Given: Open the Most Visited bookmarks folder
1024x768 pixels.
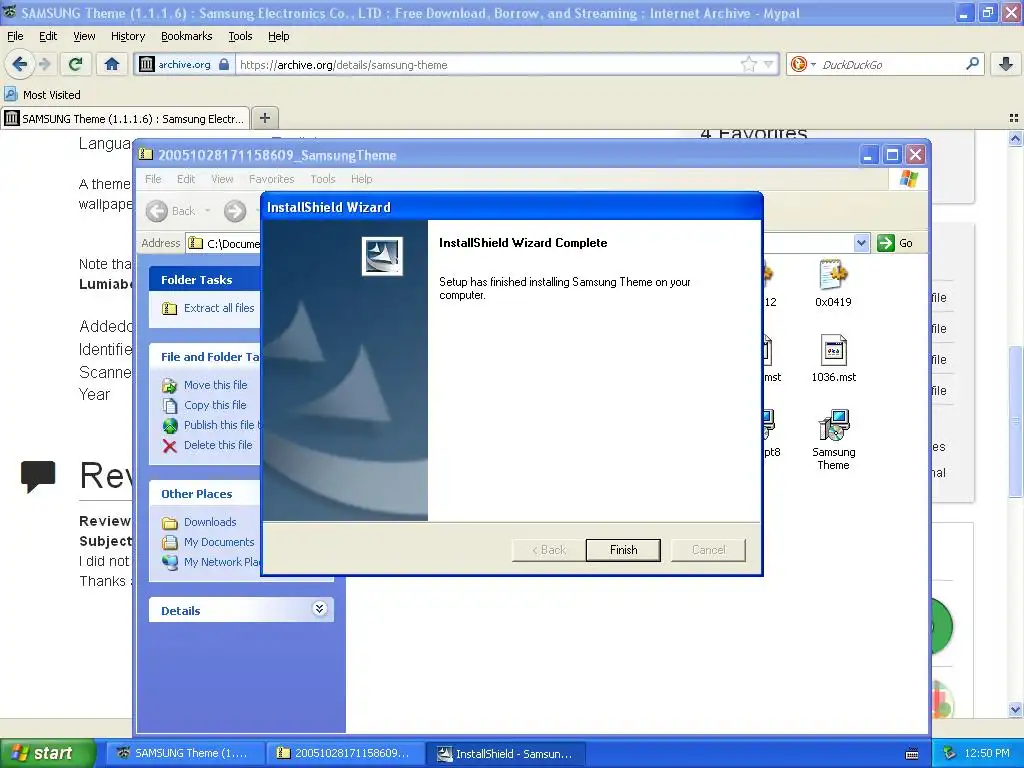Looking at the screenshot, I should coord(42,95).
